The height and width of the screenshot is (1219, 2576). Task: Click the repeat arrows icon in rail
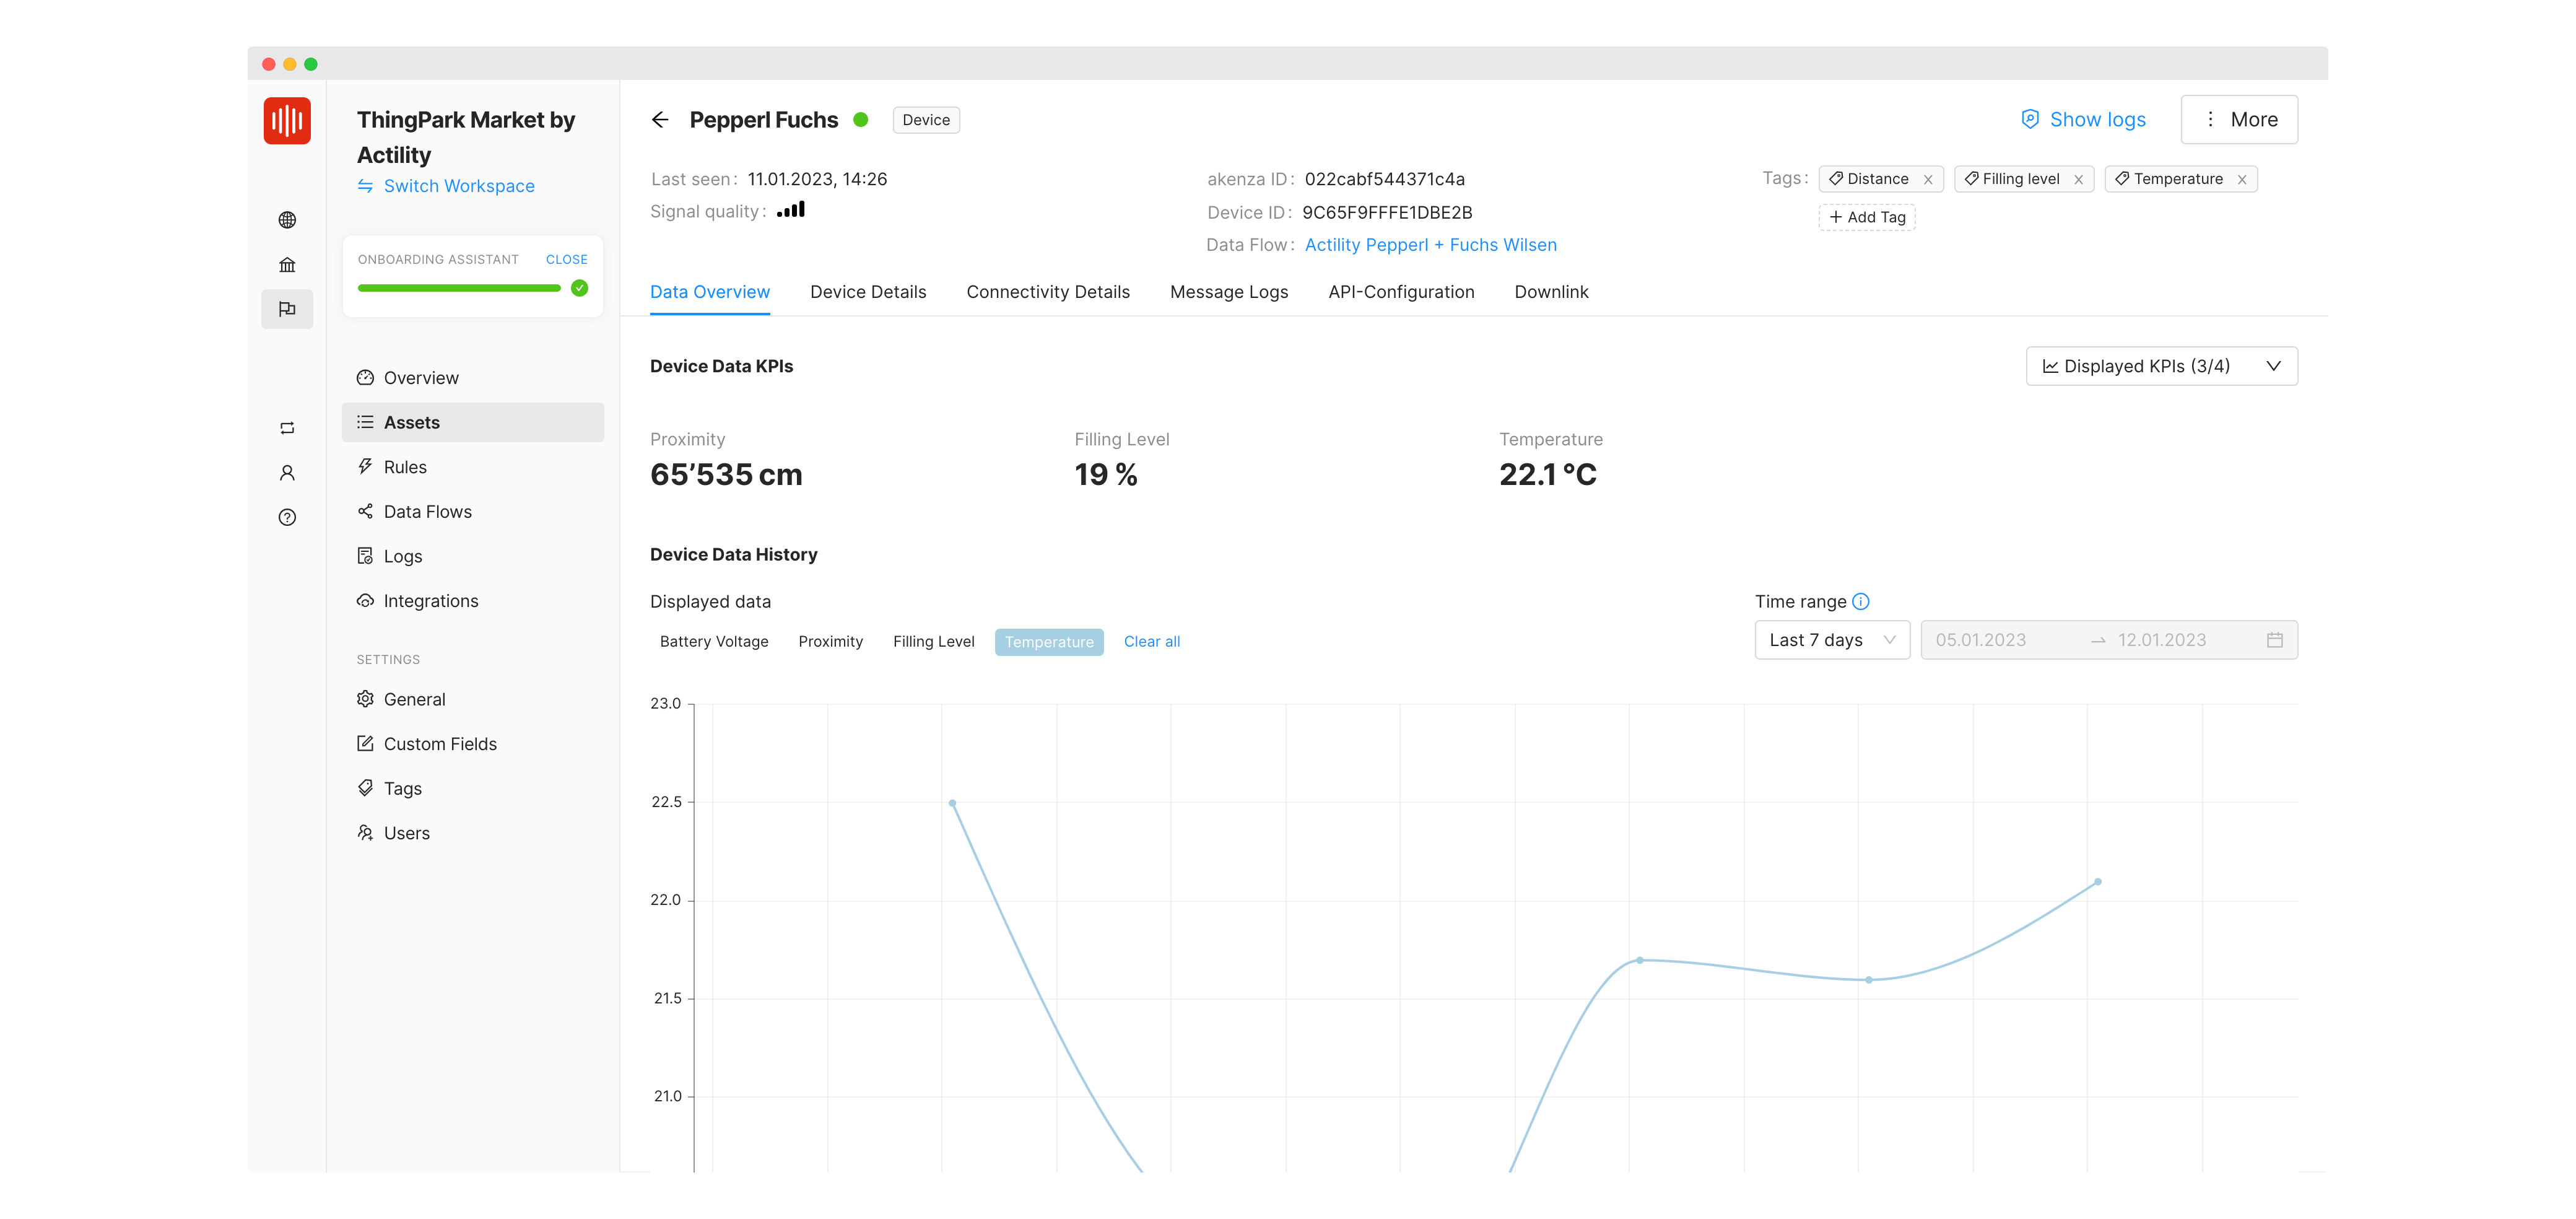(x=287, y=428)
